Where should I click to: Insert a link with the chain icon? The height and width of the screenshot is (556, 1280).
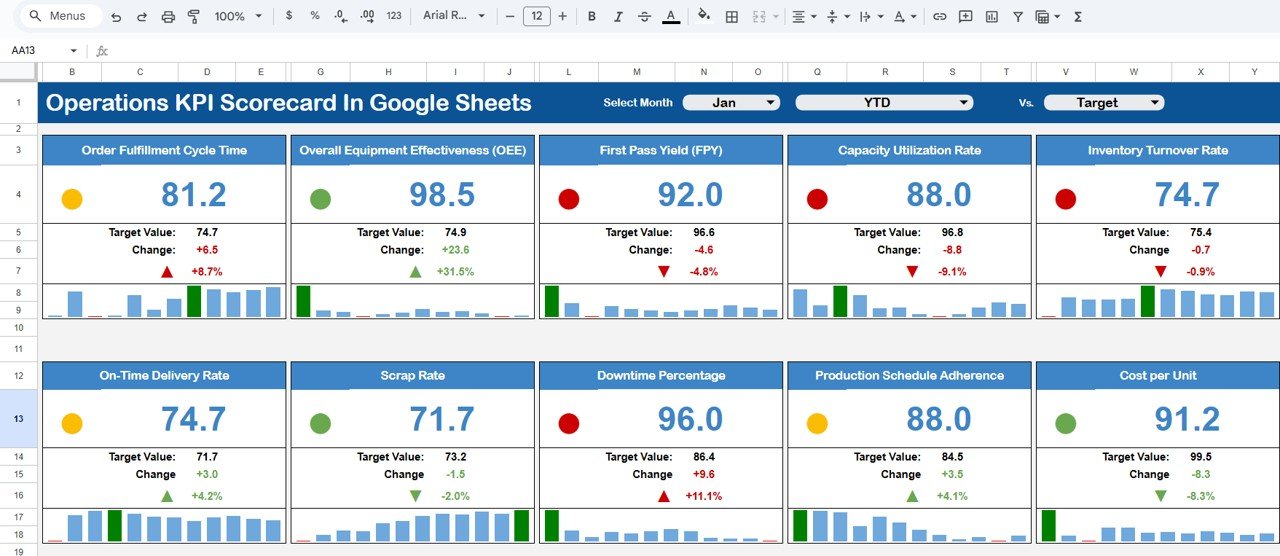[939, 17]
